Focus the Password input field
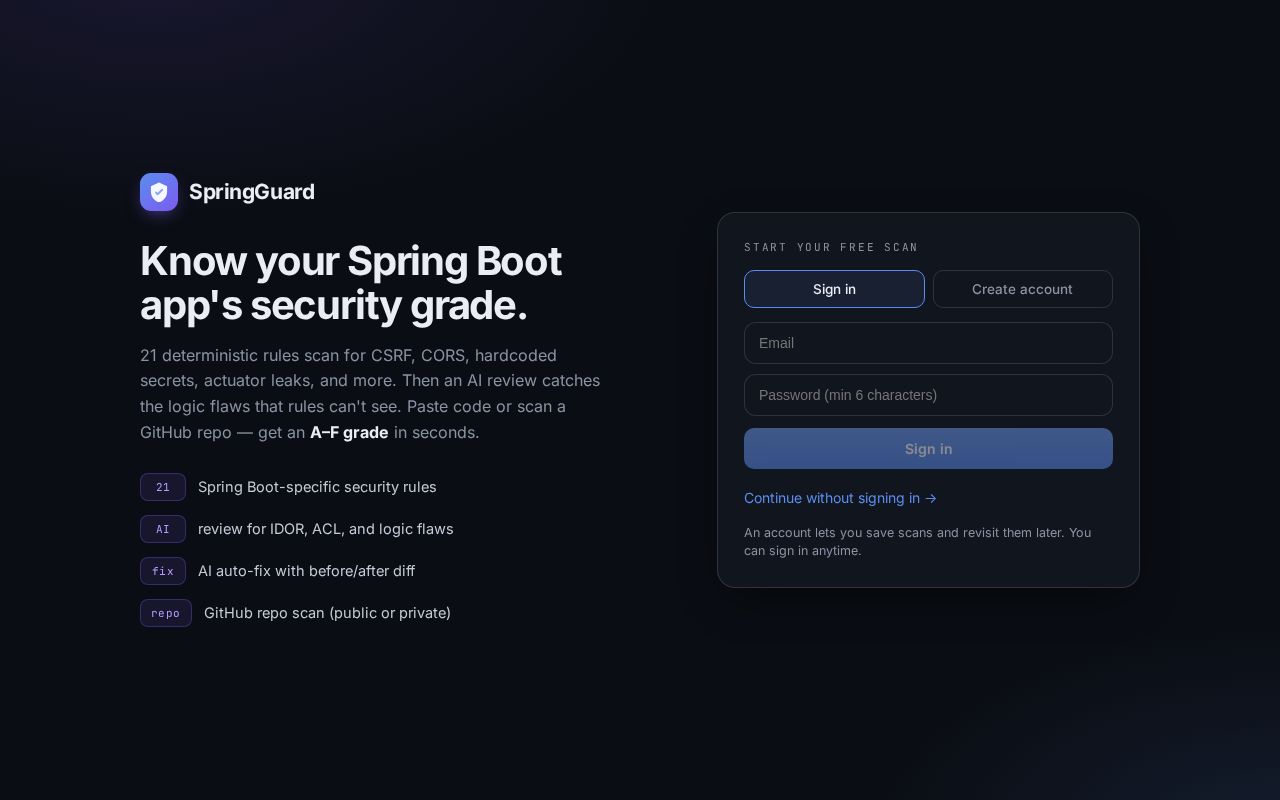The width and height of the screenshot is (1280, 800). coord(928,395)
